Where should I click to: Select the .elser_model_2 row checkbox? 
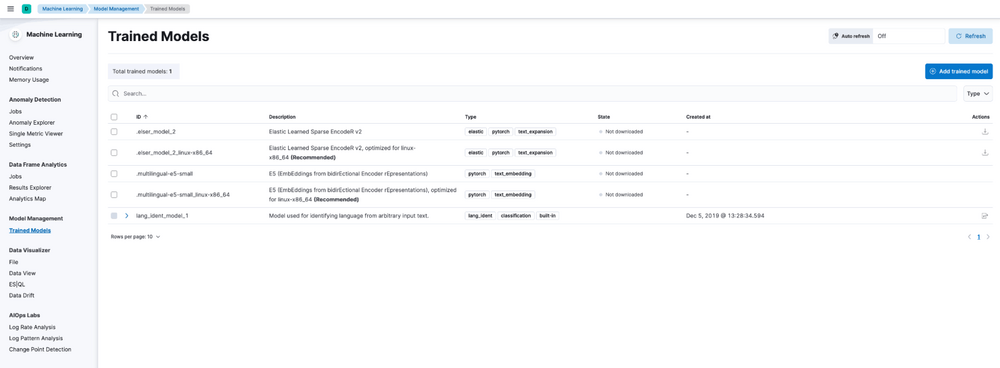114,131
